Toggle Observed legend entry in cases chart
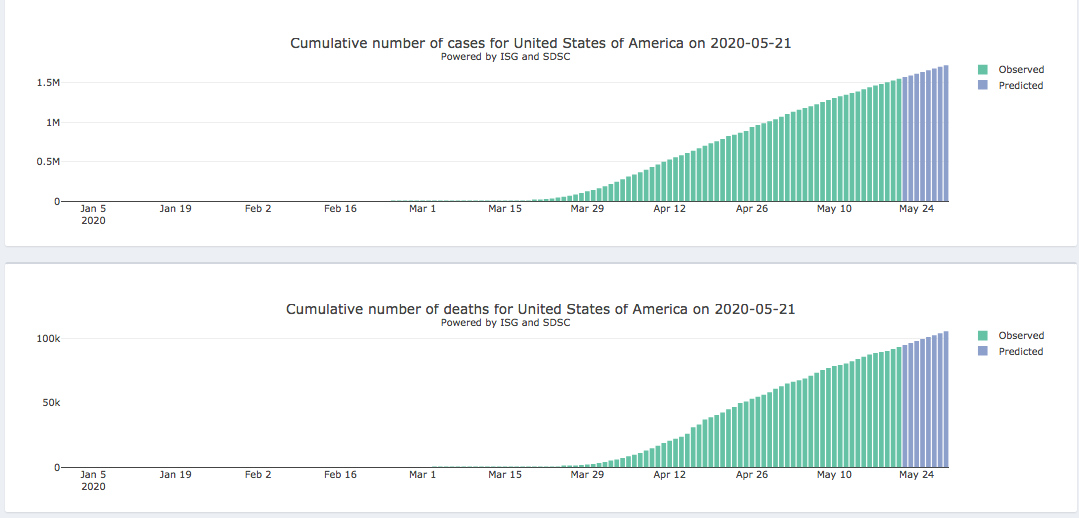Screen dimensions: 1079x518 pyautogui.click(x=1020, y=70)
